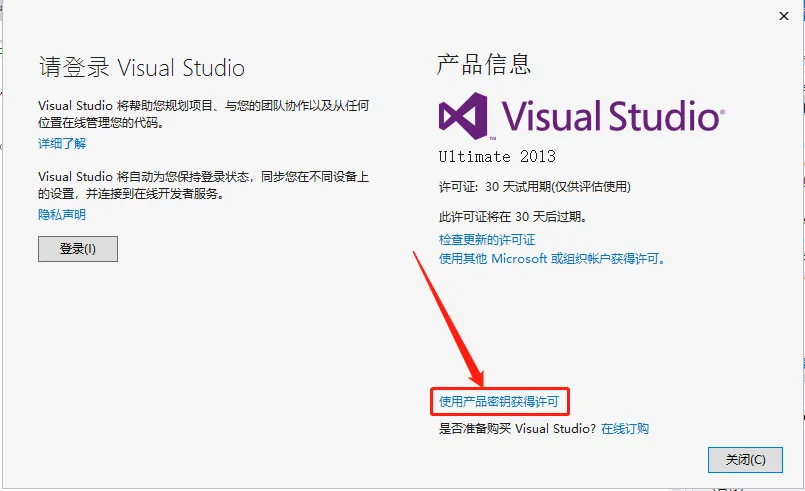Click the 许可证: 30 天试用期 text
The height and width of the screenshot is (491, 805).
pos(534,186)
